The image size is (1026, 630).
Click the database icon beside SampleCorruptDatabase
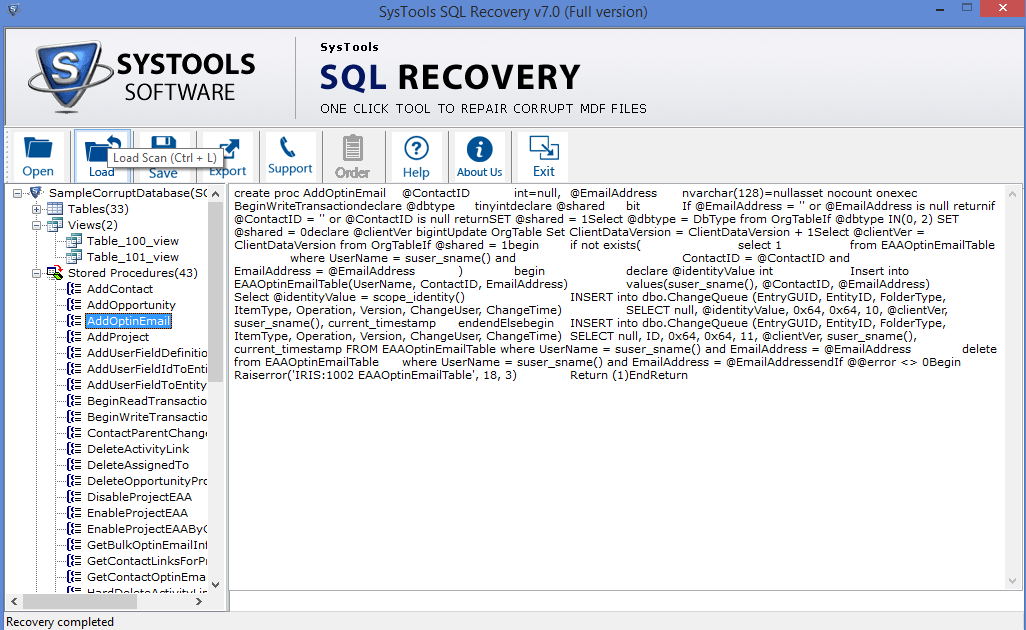click(x=36, y=192)
